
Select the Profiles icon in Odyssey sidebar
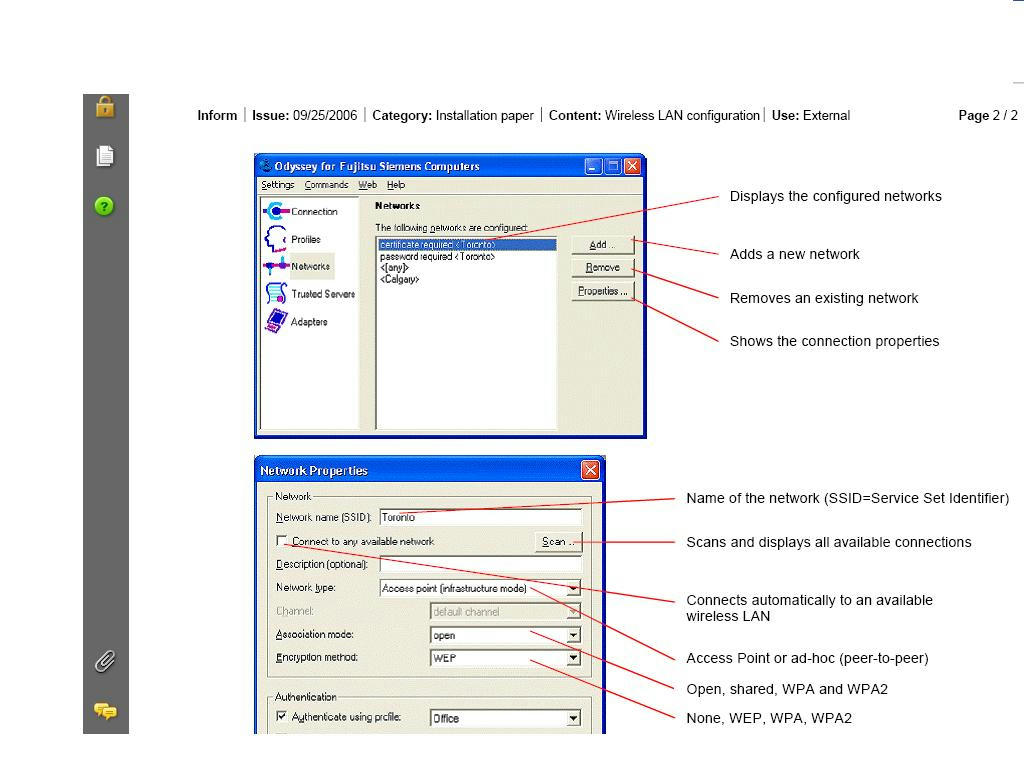click(x=276, y=239)
